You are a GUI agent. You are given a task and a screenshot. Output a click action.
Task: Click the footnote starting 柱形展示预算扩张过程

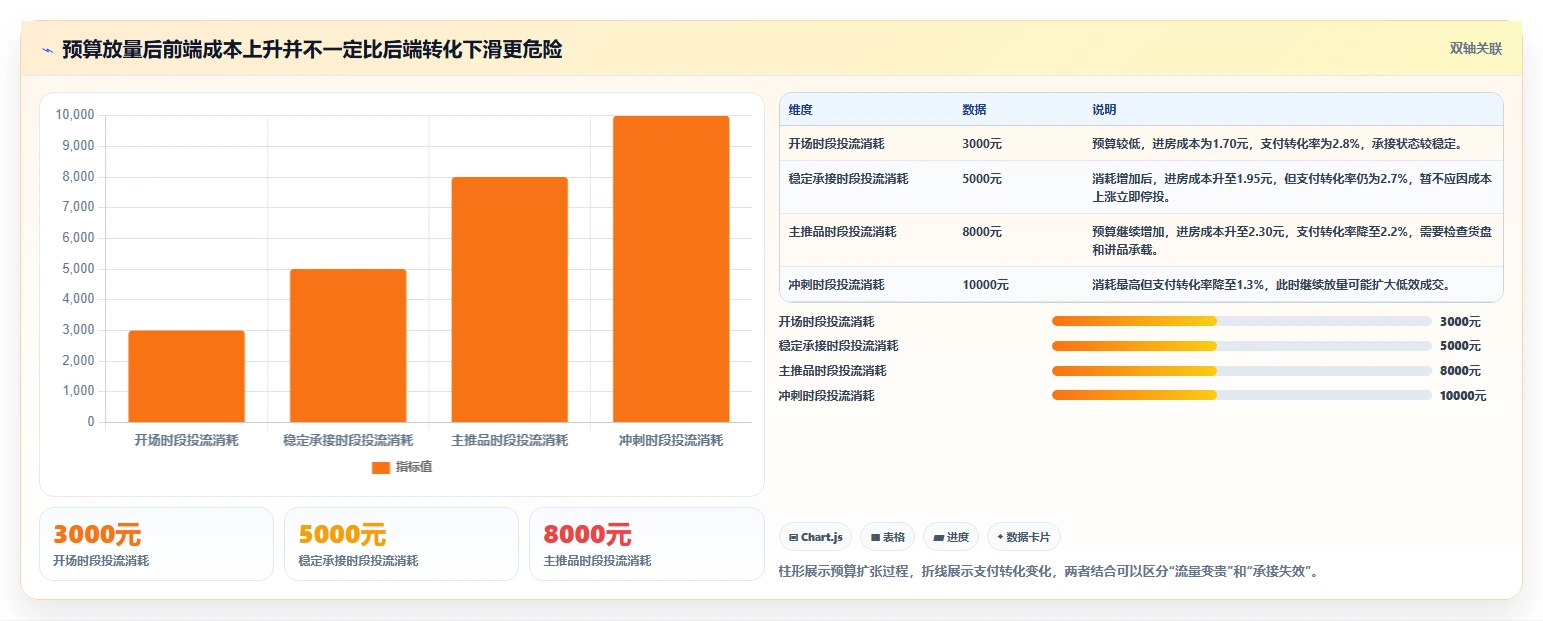click(x=1051, y=572)
